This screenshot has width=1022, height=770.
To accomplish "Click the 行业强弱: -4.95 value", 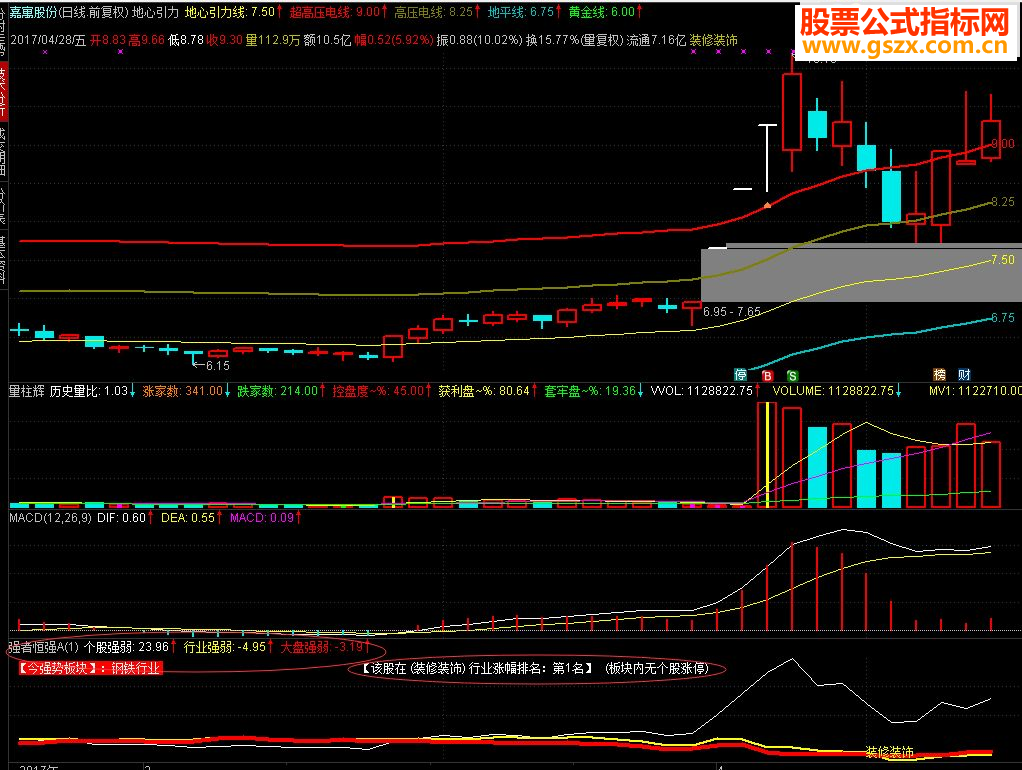I will (x=228, y=647).
